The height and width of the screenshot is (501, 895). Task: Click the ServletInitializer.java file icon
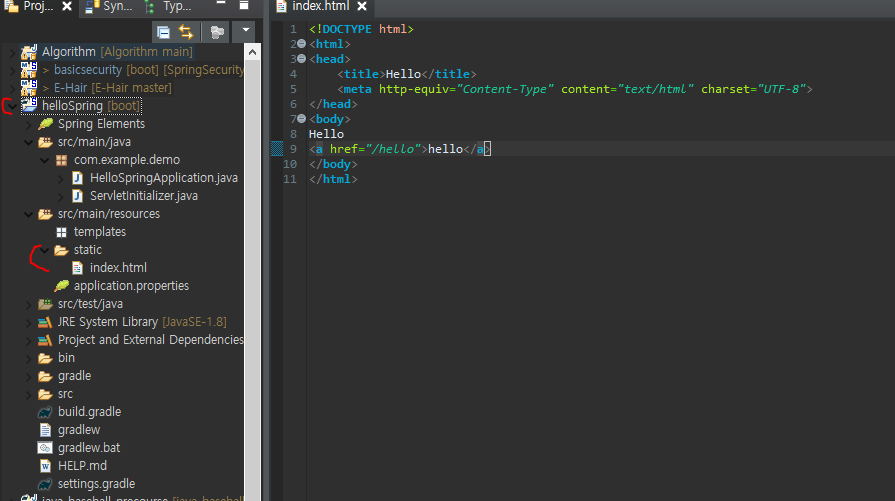pos(77,196)
